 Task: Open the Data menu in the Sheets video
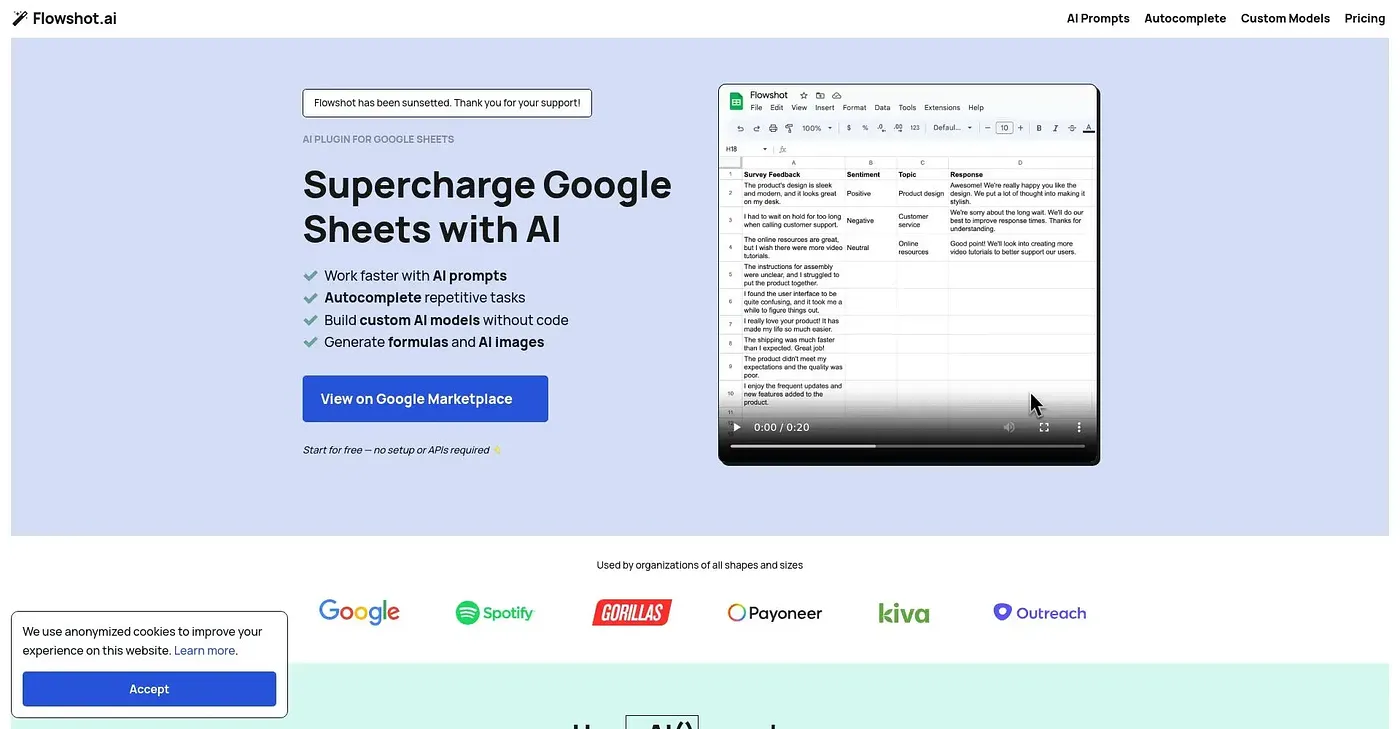coord(882,108)
